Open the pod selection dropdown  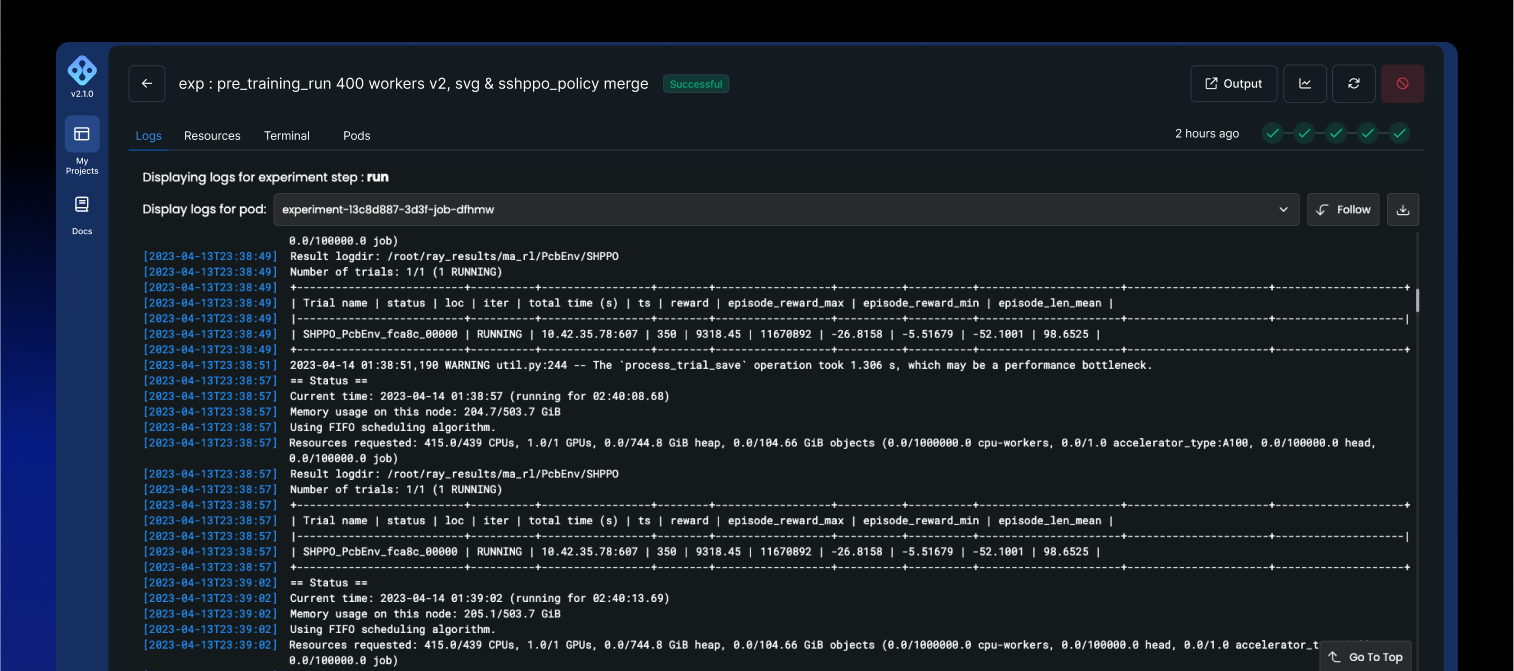tap(786, 210)
